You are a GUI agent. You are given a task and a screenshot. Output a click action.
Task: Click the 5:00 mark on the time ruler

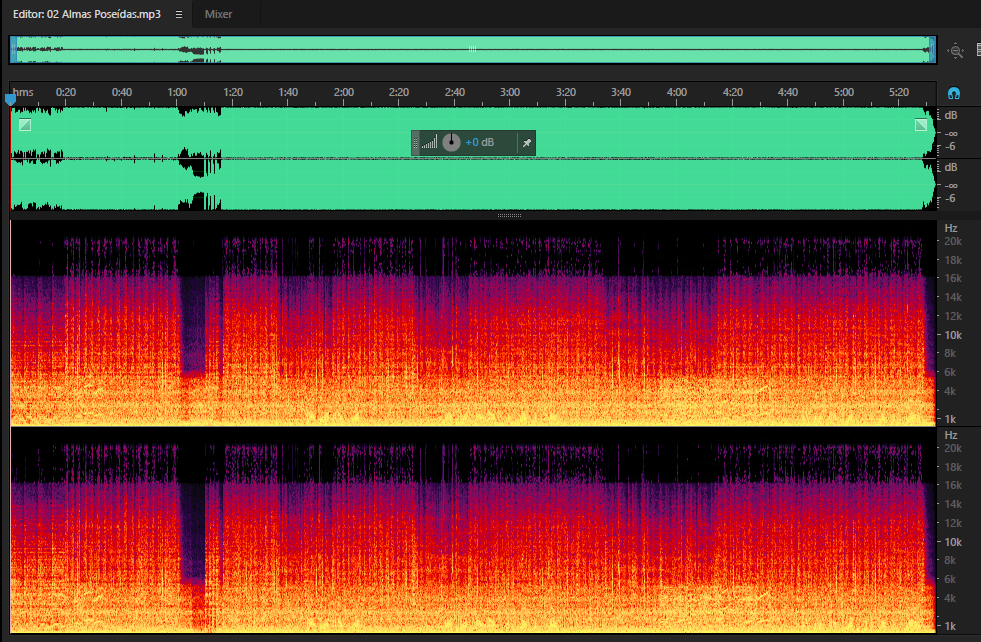tap(843, 92)
